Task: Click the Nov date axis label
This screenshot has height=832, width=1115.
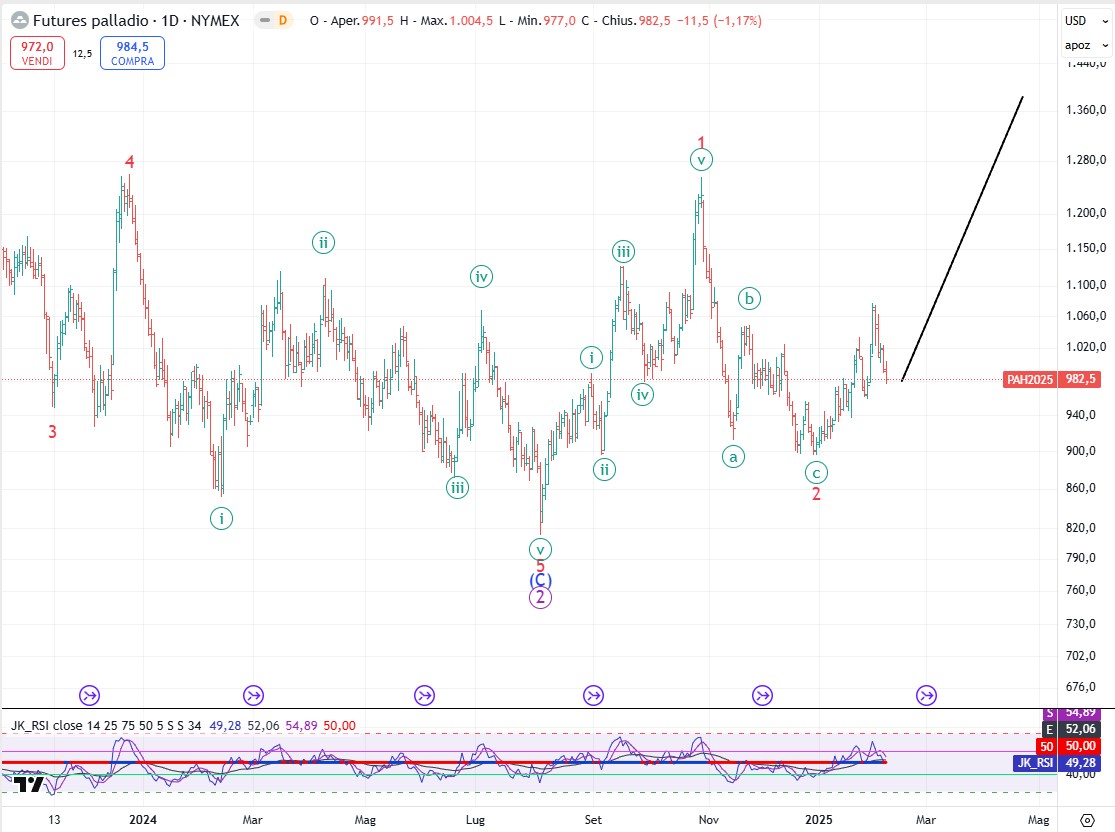Action: pyautogui.click(x=708, y=820)
